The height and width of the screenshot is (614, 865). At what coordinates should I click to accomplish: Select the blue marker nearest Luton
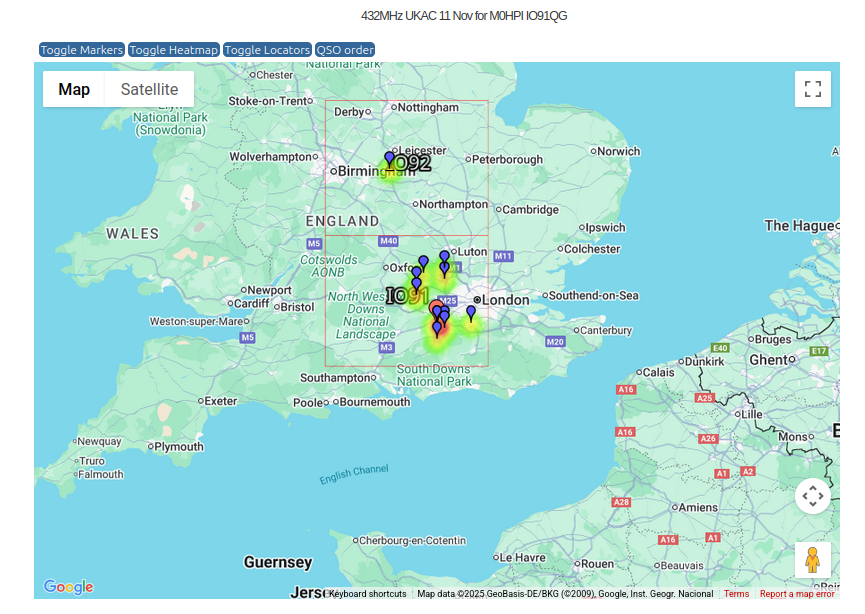[445, 257]
